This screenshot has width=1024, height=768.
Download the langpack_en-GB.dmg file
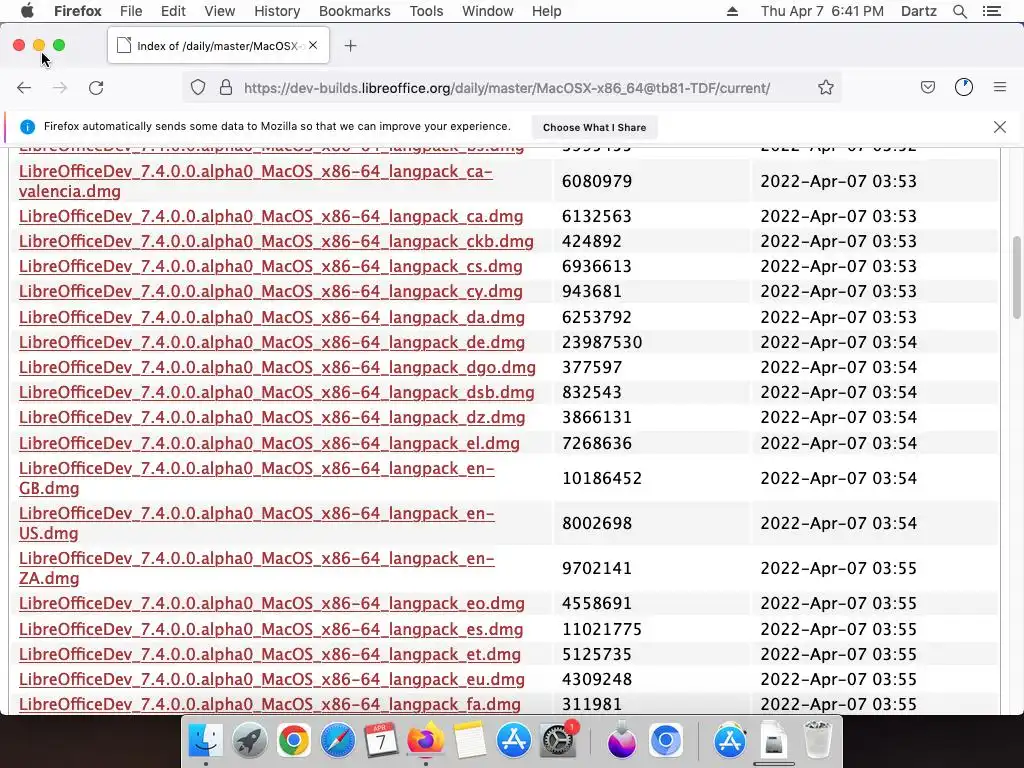pos(257,478)
